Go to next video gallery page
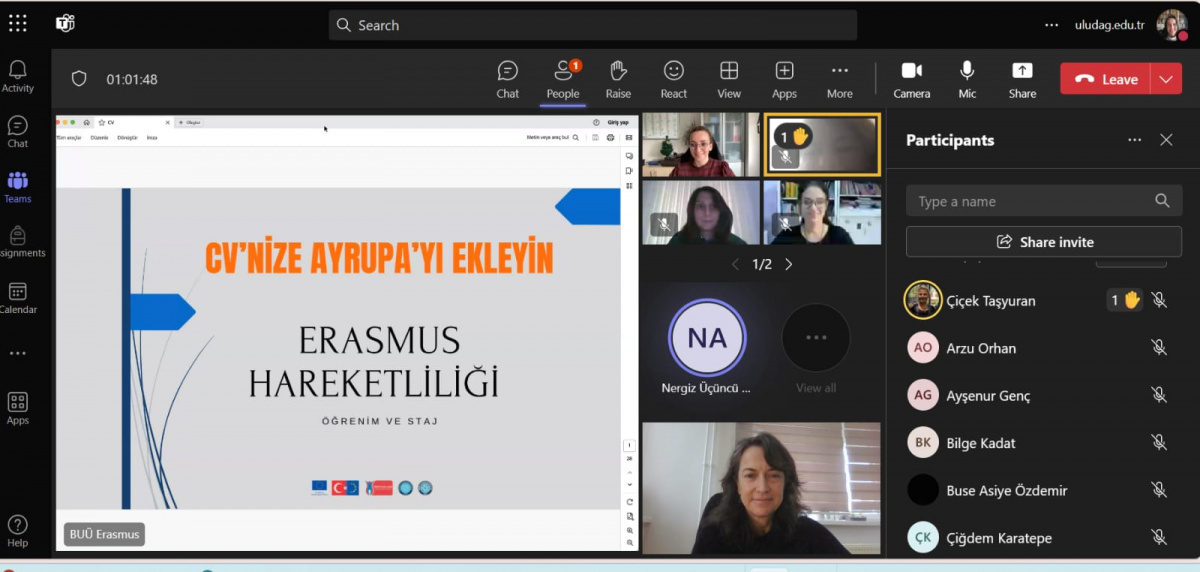 (x=788, y=264)
